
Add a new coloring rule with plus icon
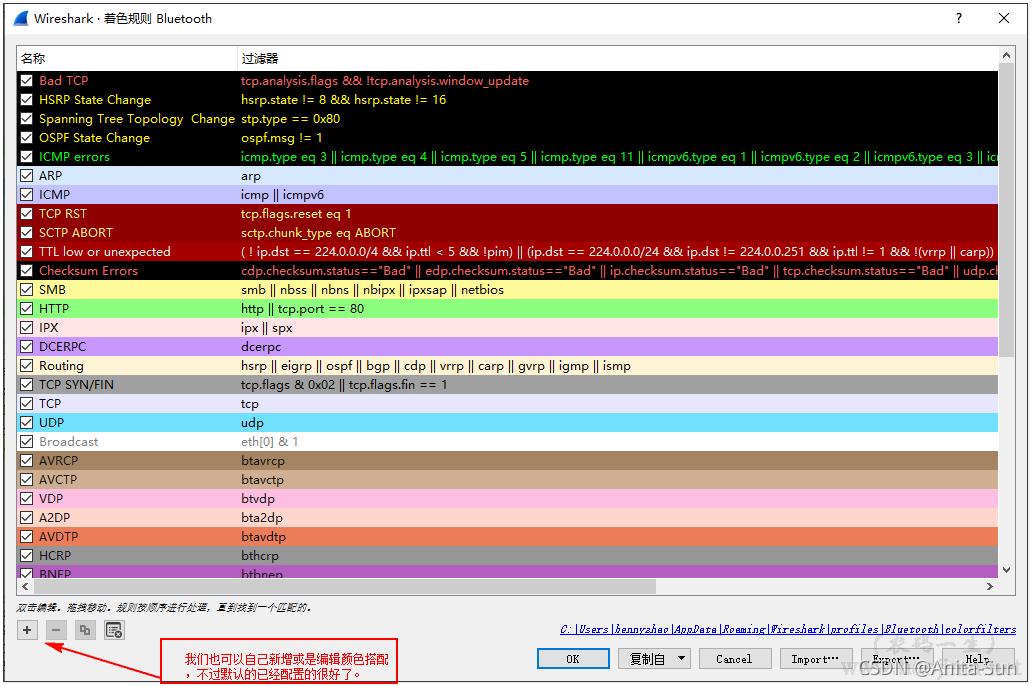tap(27, 630)
